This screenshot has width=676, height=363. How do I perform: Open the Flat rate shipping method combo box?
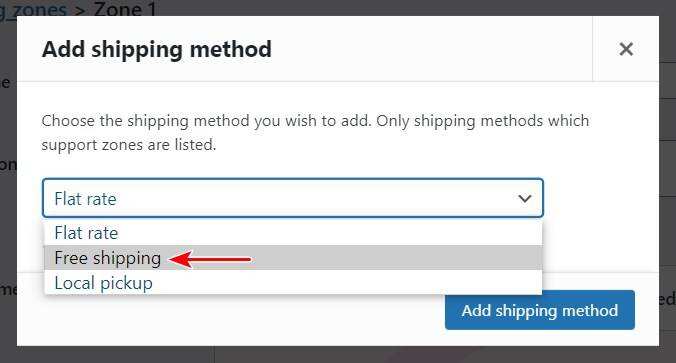(293, 198)
